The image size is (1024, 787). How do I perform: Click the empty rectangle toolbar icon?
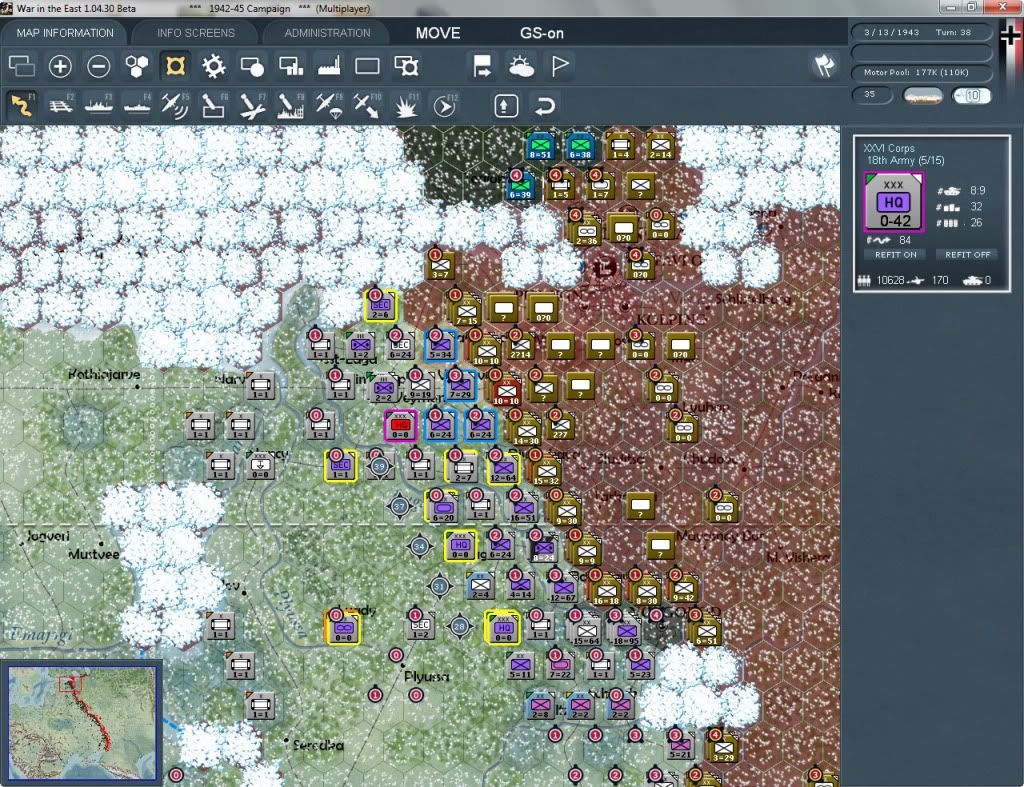tap(367, 66)
